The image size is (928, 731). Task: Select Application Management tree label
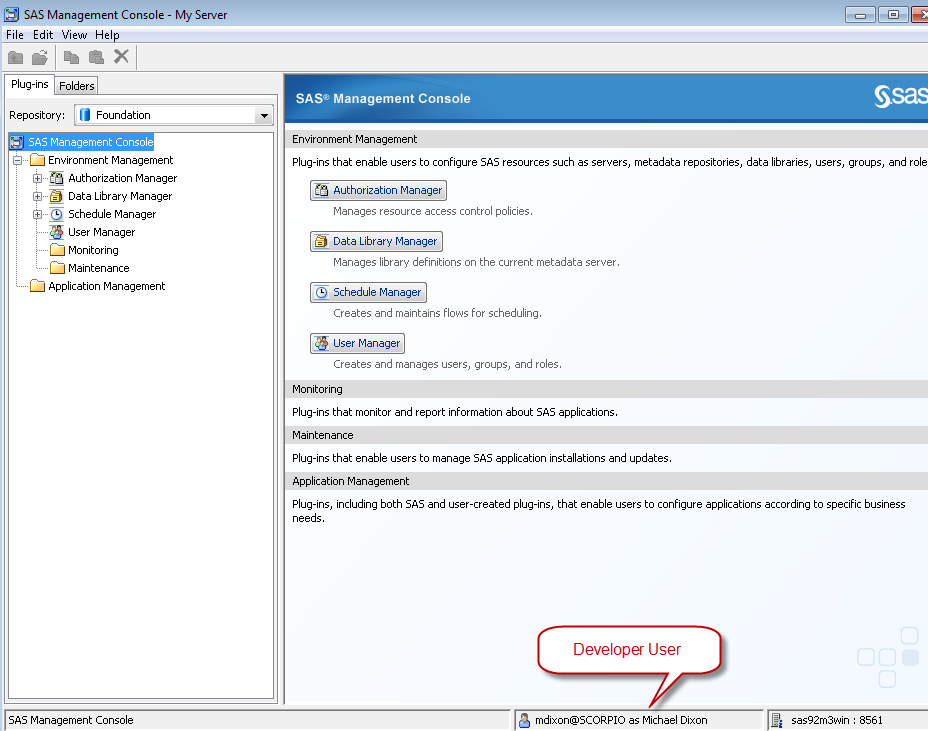pos(107,286)
